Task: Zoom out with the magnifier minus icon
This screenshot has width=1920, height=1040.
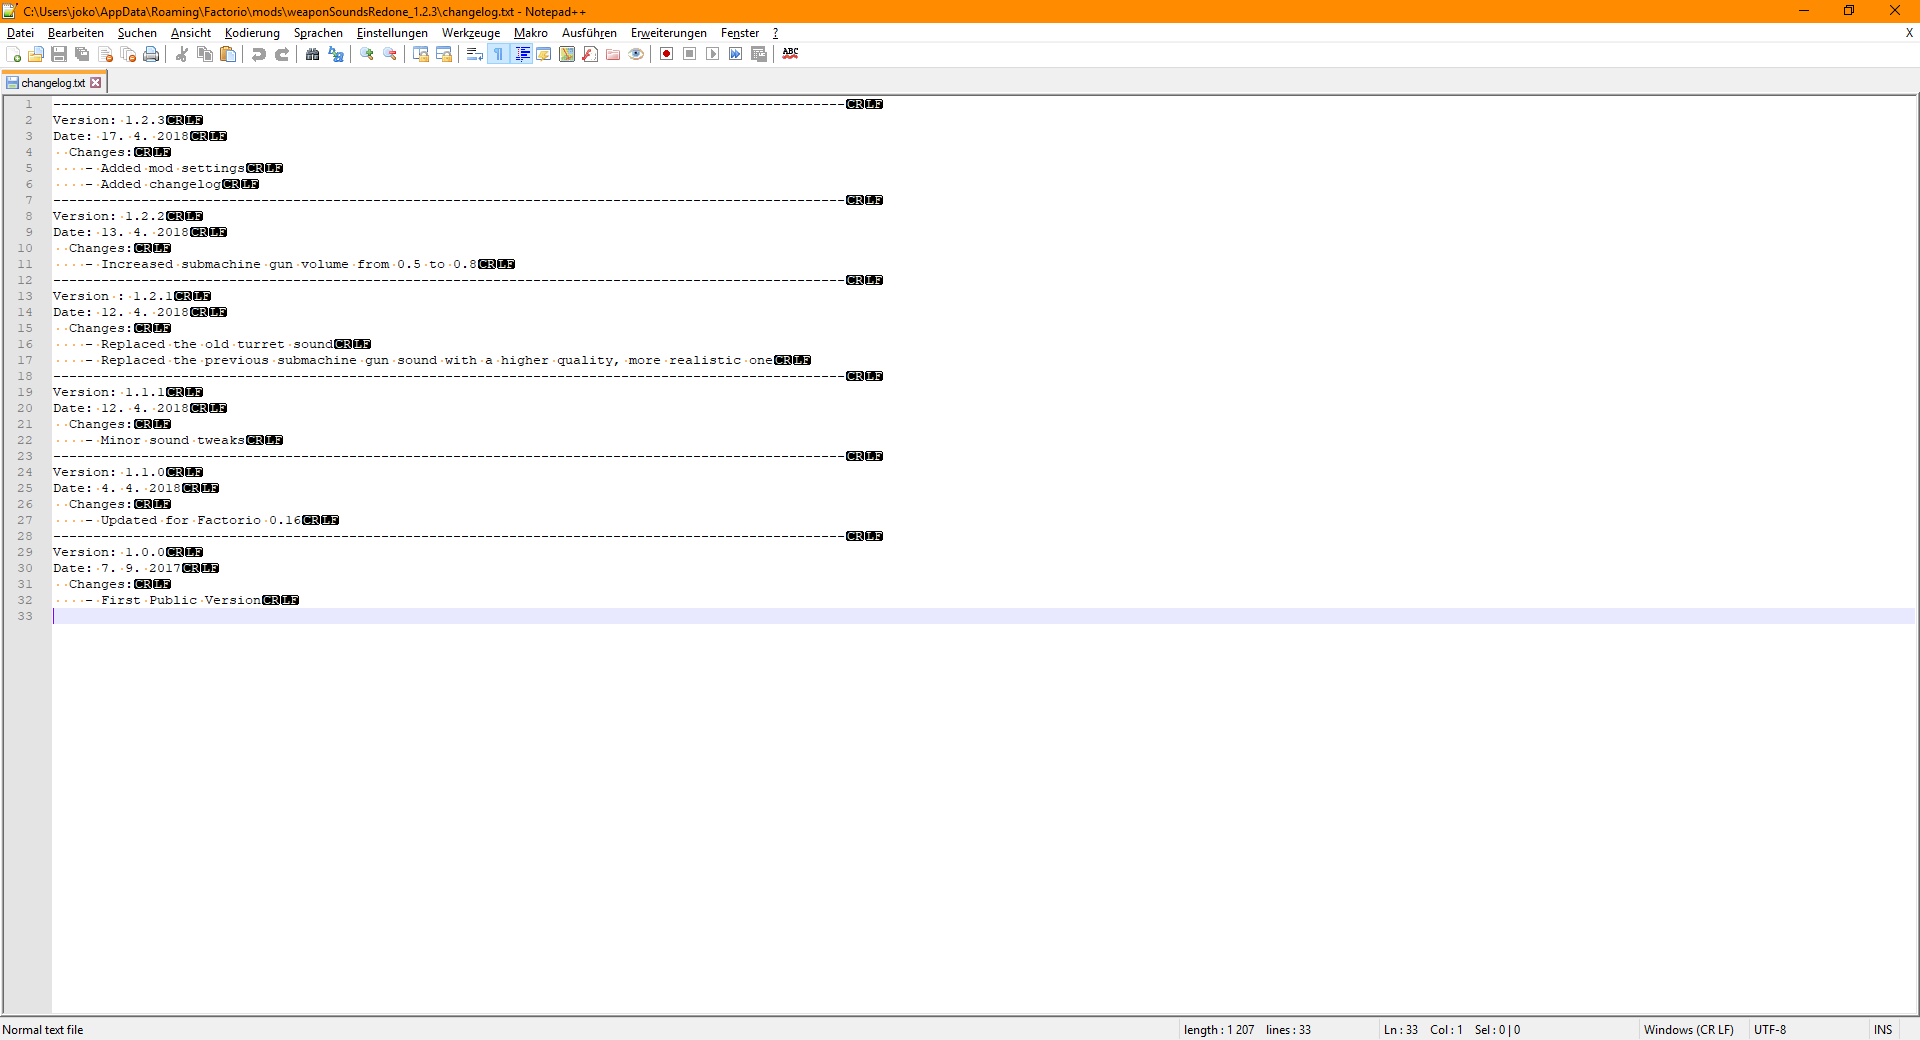Action: click(390, 54)
